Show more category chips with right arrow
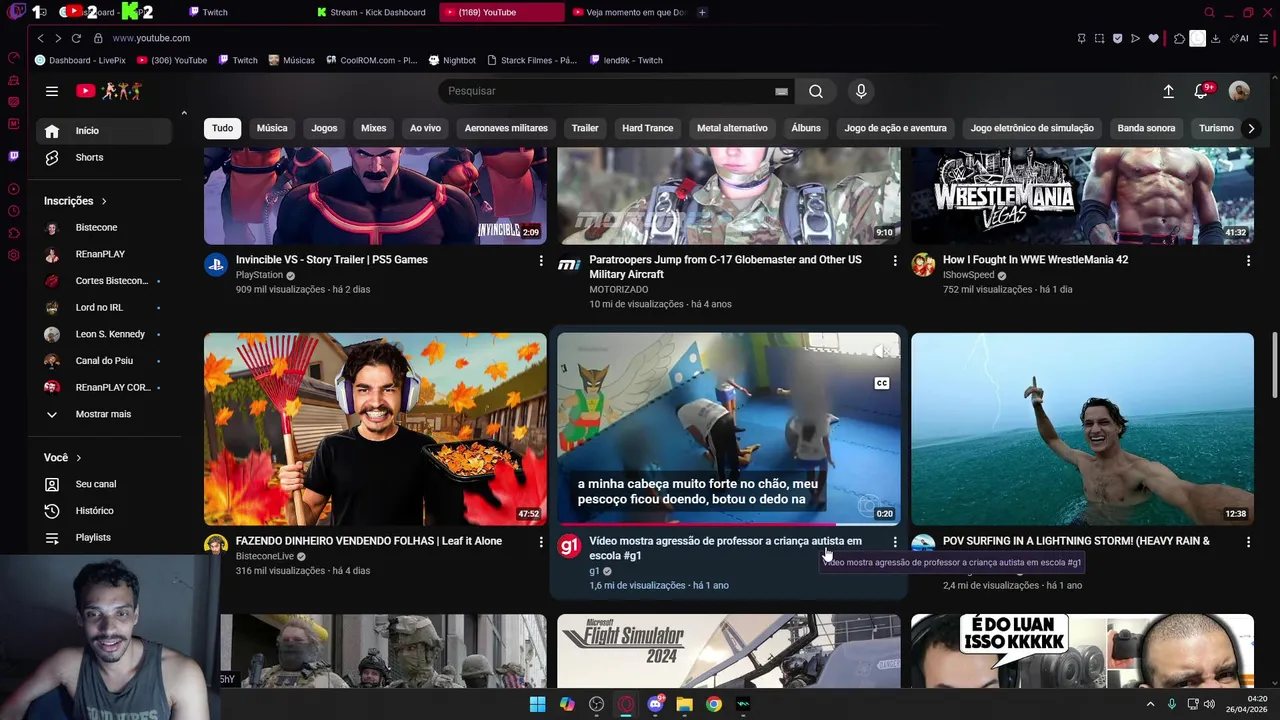1280x720 pixels. click(x=1250, y=128)
